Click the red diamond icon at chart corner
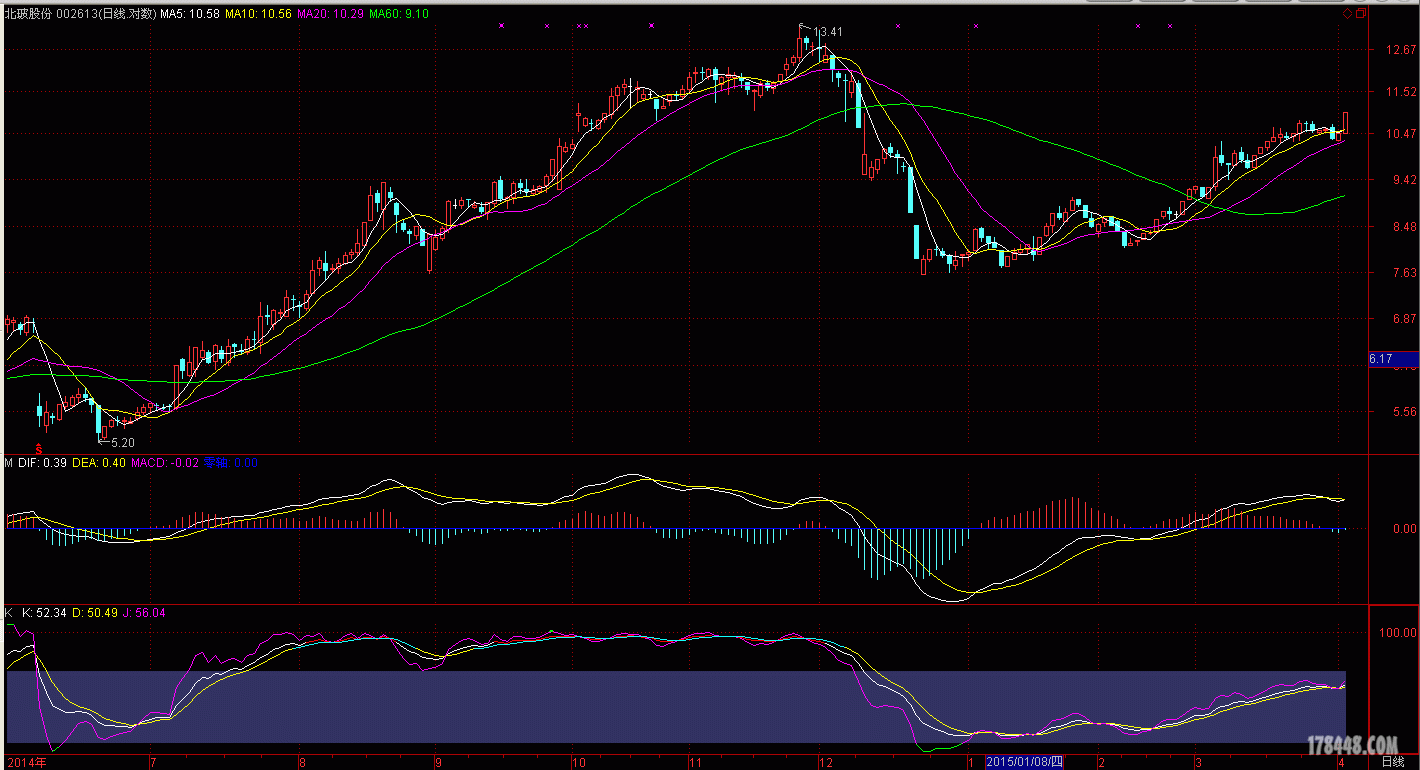 pyautogui.click(x=1348, y=14)
